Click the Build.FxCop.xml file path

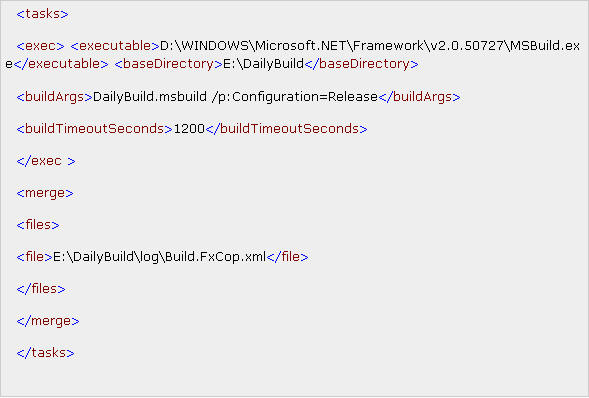pos(159,257)
